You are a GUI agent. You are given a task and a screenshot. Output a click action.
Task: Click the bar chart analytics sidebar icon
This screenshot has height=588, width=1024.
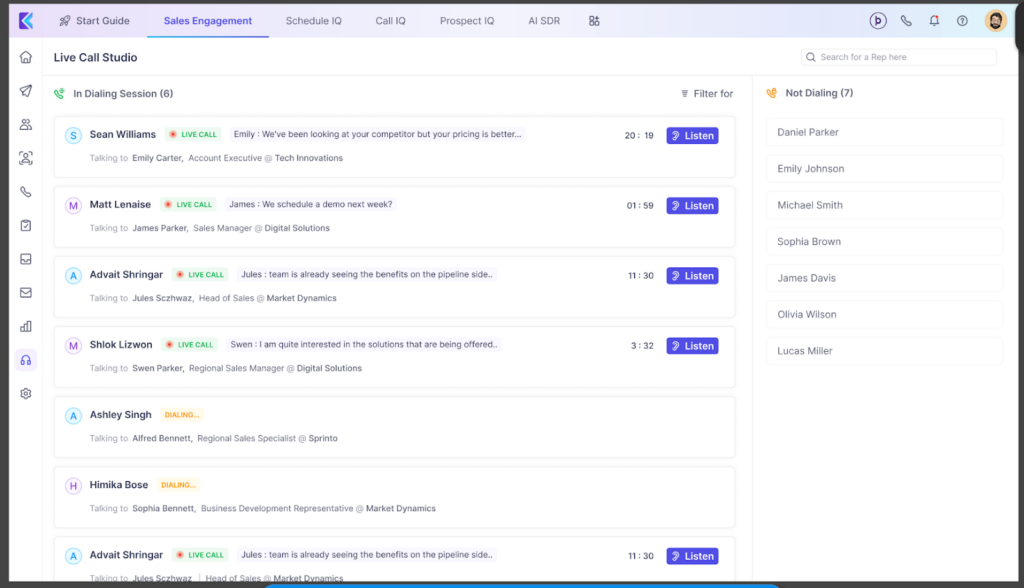click(26, 326)
